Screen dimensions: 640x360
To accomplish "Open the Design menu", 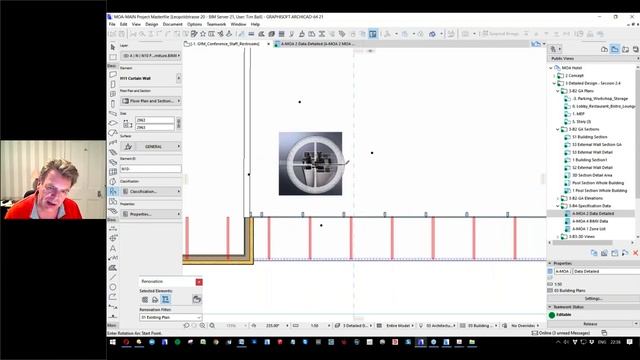I will pyautogui.click(x=151, y=24).
